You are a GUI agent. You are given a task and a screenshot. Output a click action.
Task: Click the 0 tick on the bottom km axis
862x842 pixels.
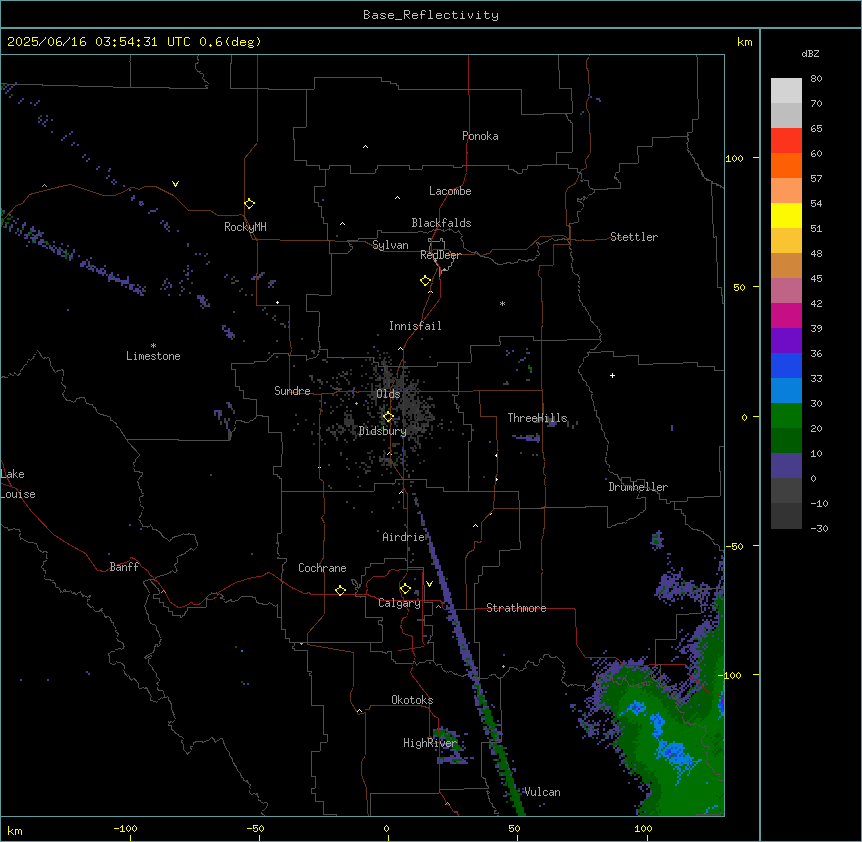coord(386,828)
